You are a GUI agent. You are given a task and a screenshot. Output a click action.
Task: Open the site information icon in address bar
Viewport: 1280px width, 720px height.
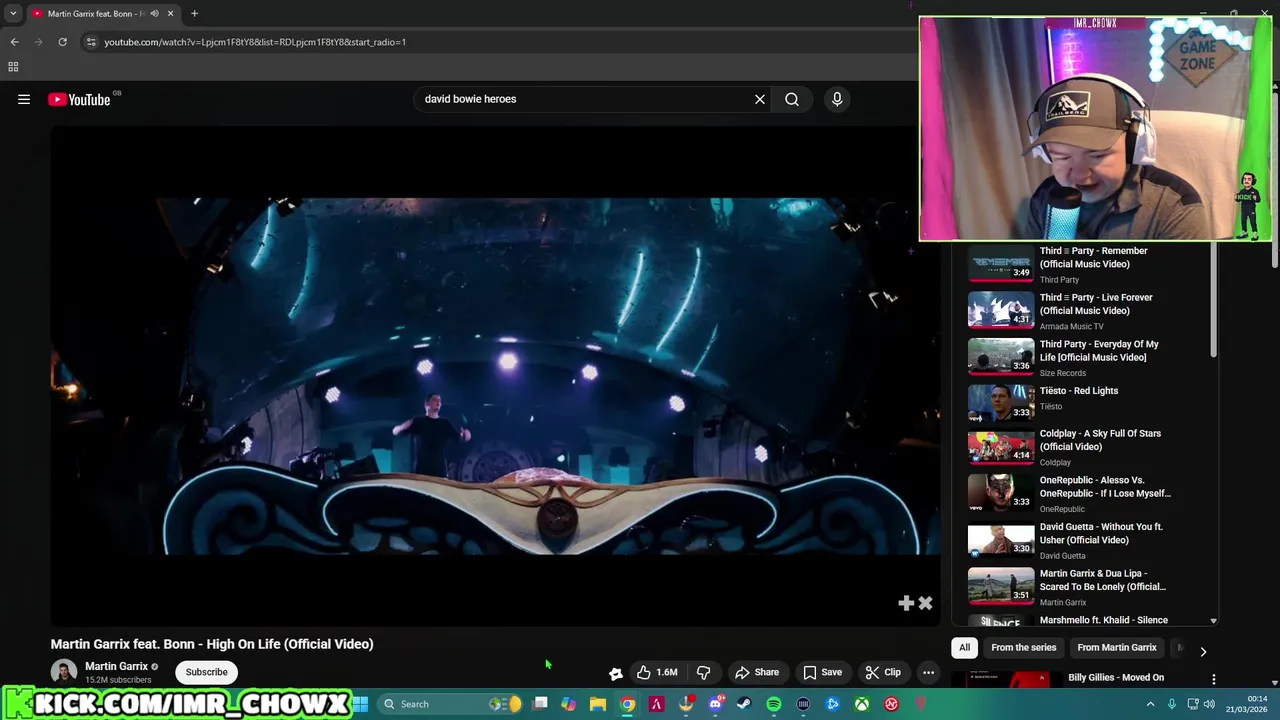[x=91, y=42]
